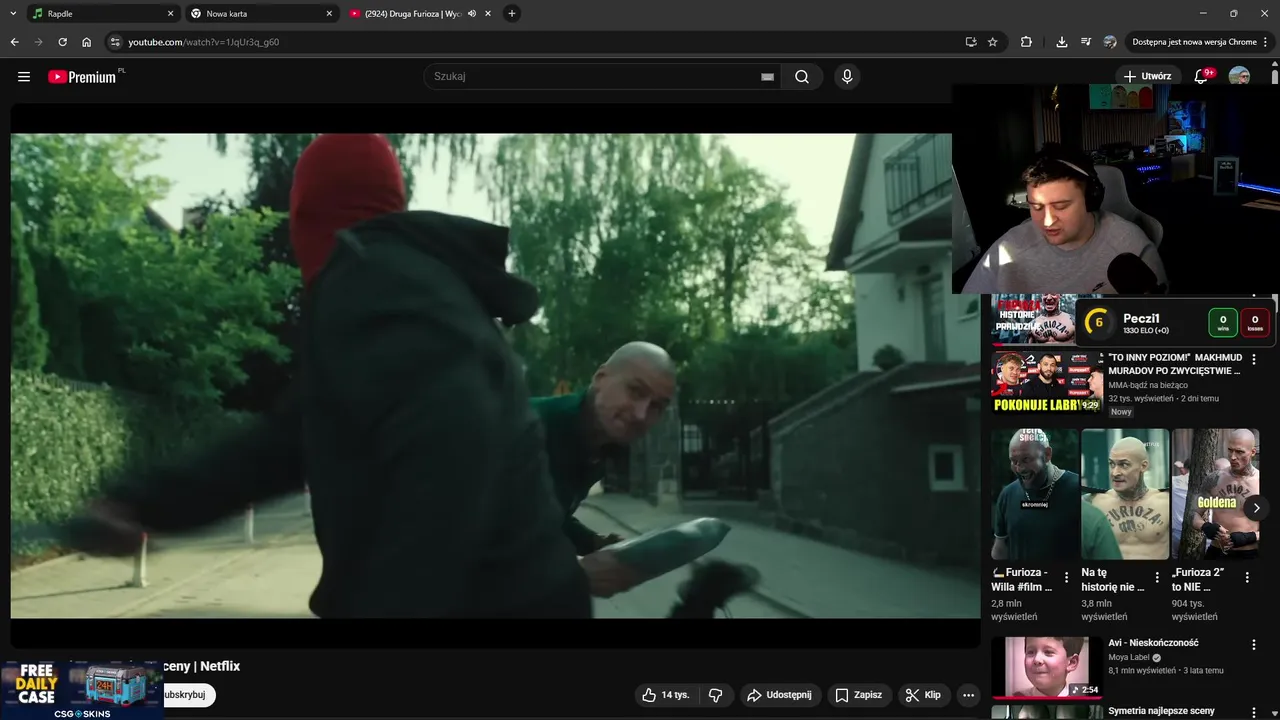Reload the current page
Image resolution: width=1280 pixels, height=720 pixels.
pyautogui.click(x=62, y=42)
